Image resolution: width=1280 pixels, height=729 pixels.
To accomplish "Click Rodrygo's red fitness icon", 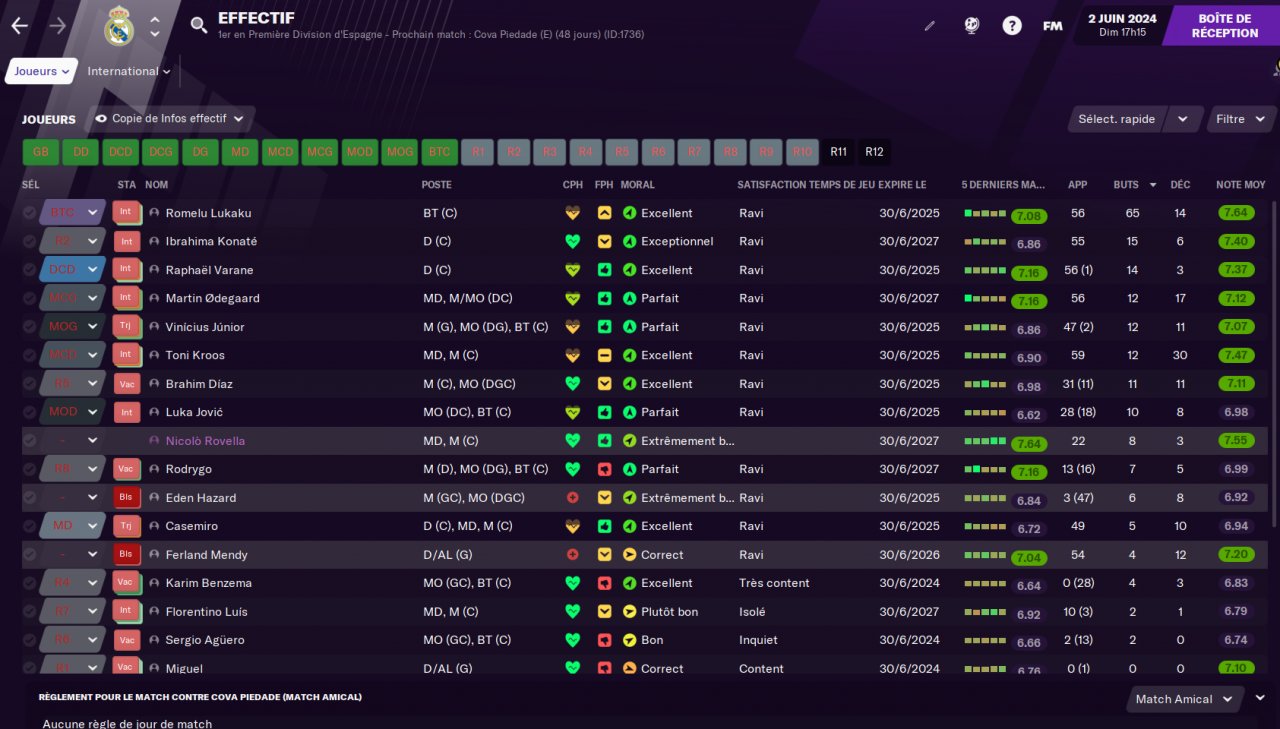I will point(604,469).
